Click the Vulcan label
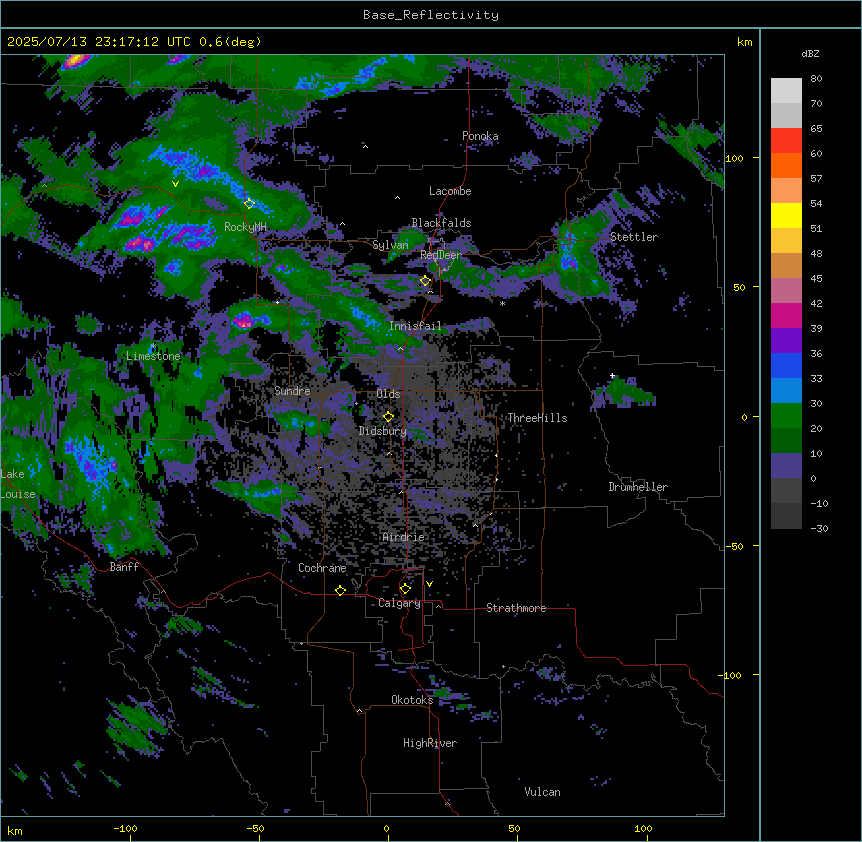862x842 pixels. click(x=542, y=792)
